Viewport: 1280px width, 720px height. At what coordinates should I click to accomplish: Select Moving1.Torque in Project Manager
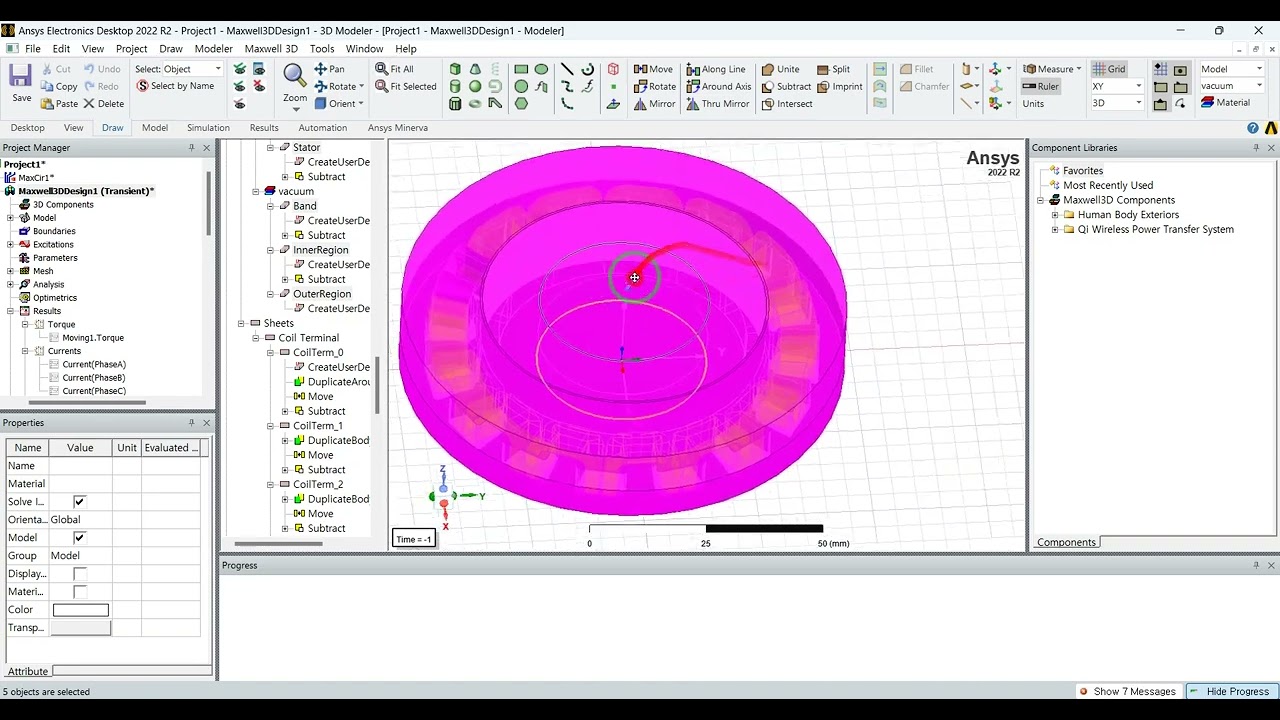click(x=93, y=338)
